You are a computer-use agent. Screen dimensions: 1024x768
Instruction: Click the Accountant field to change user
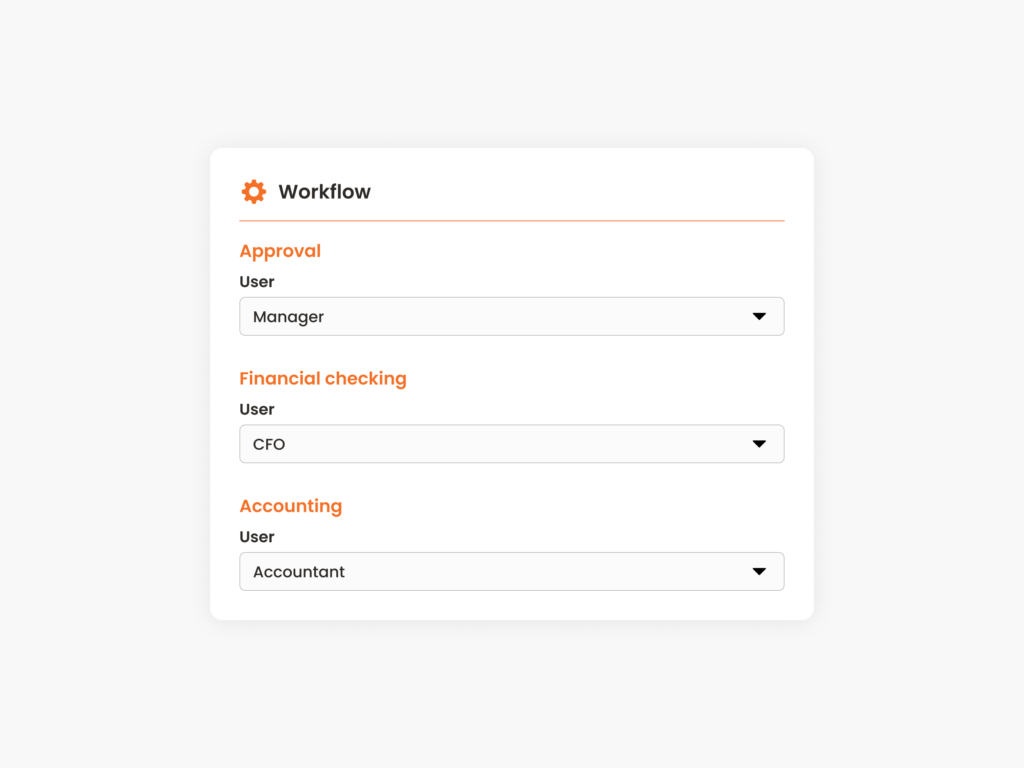pyautogui.click(x=450, y=571)
